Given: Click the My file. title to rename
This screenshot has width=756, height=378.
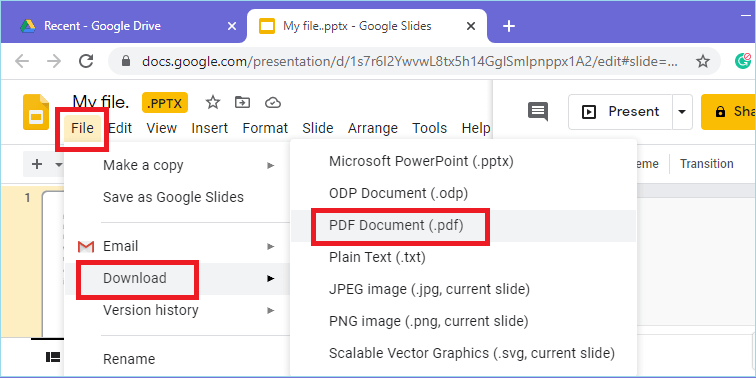Looking at the screenshot, I should (101, 102).
